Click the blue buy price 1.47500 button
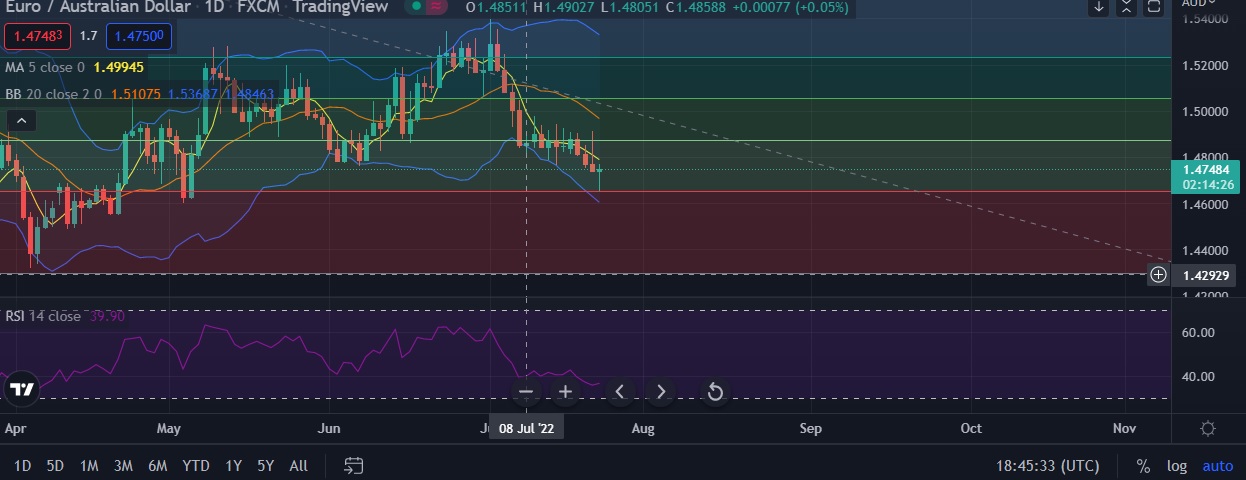This screenshot has width=1246, height=480. coord(140,38)
